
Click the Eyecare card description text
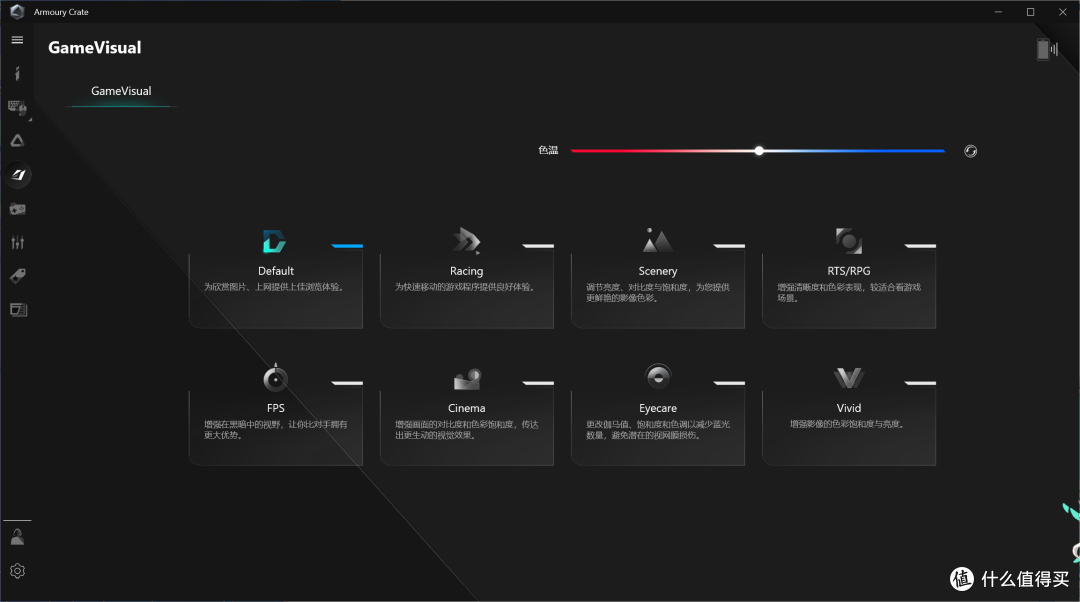pos(658,430)
